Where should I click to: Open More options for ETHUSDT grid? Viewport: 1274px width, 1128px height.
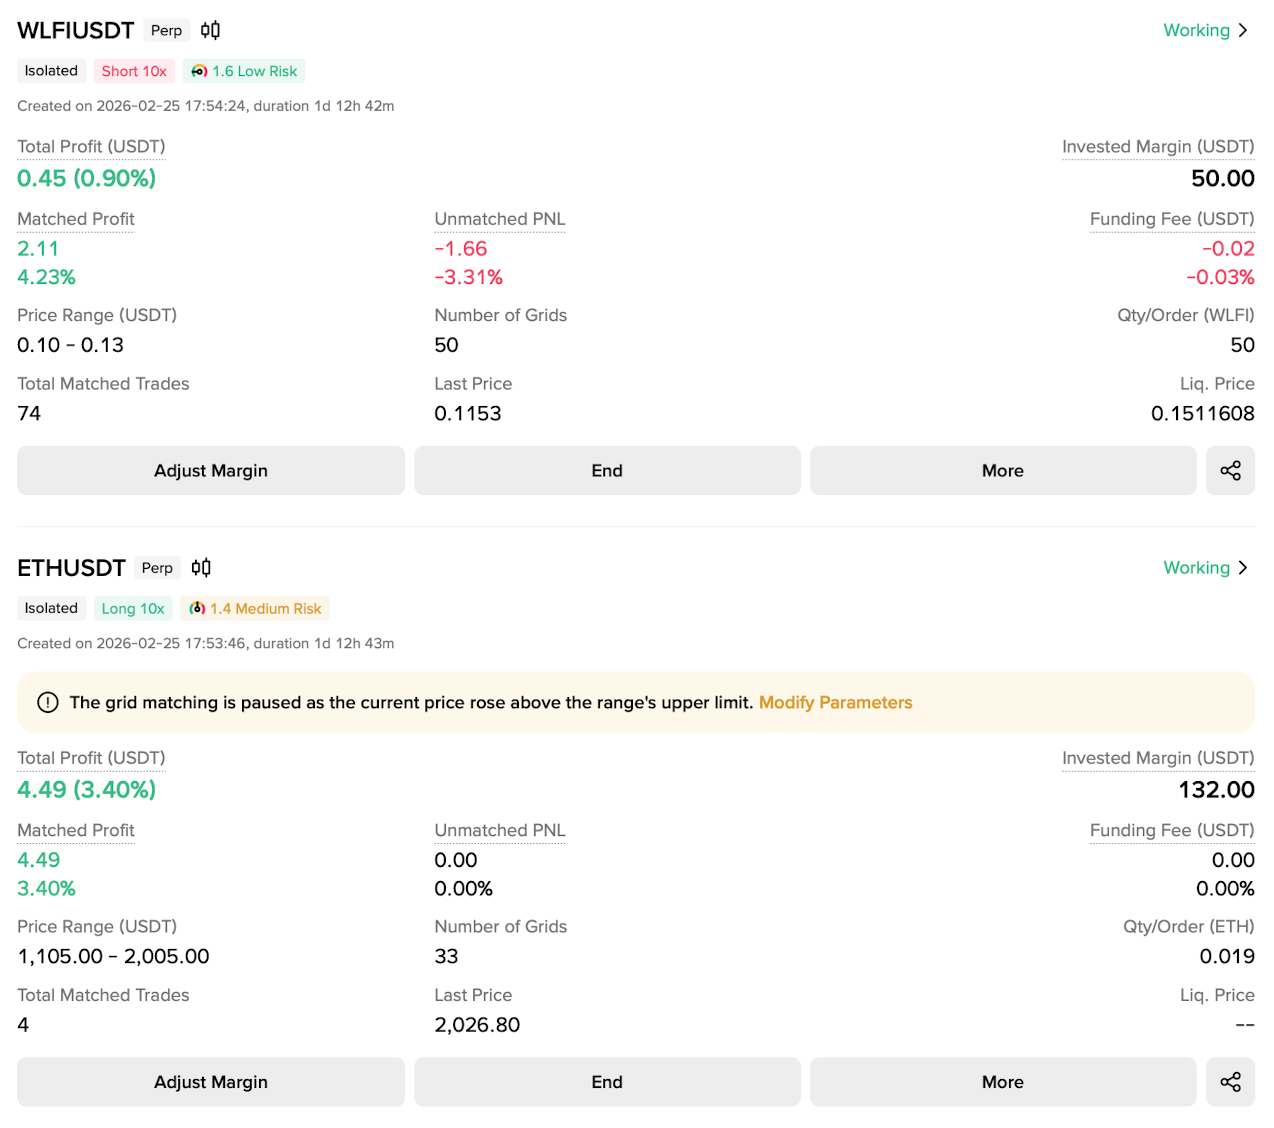click(x=1002, y=1082)
